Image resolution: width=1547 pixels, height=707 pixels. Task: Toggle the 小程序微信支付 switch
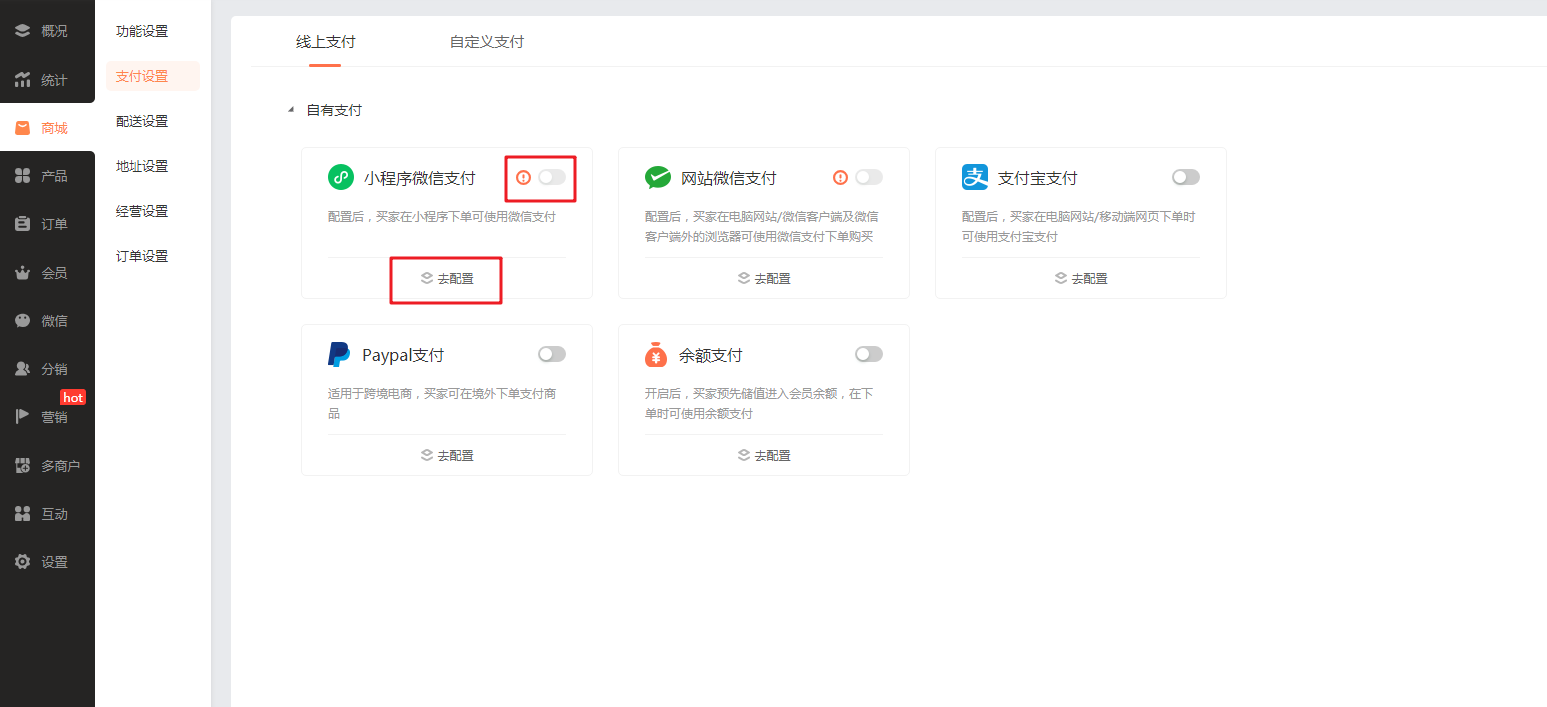552,177
